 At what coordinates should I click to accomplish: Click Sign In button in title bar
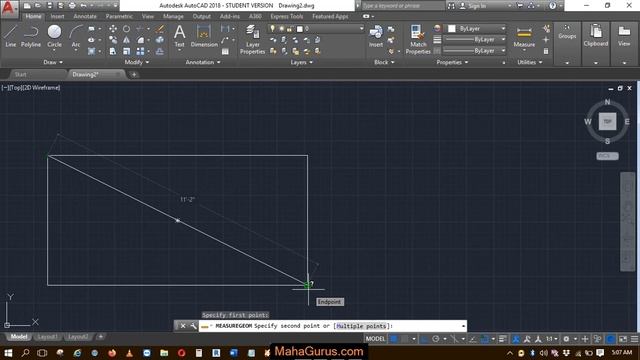[473, 6]
